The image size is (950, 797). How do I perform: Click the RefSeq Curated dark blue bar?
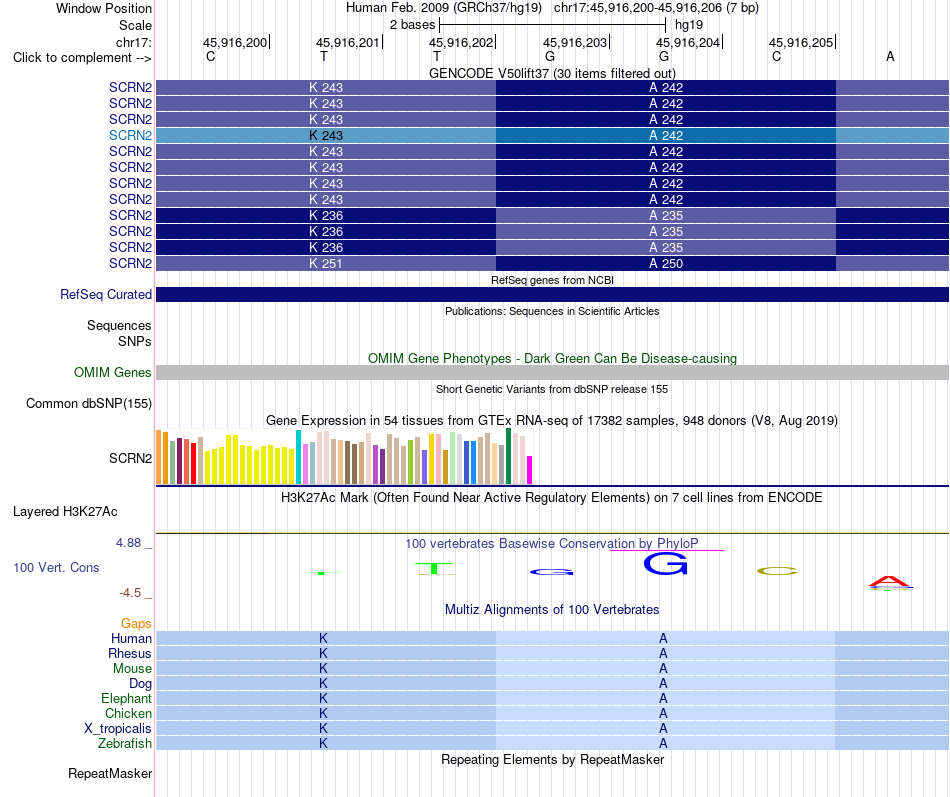pyautogui.click(x=552, y=295)
